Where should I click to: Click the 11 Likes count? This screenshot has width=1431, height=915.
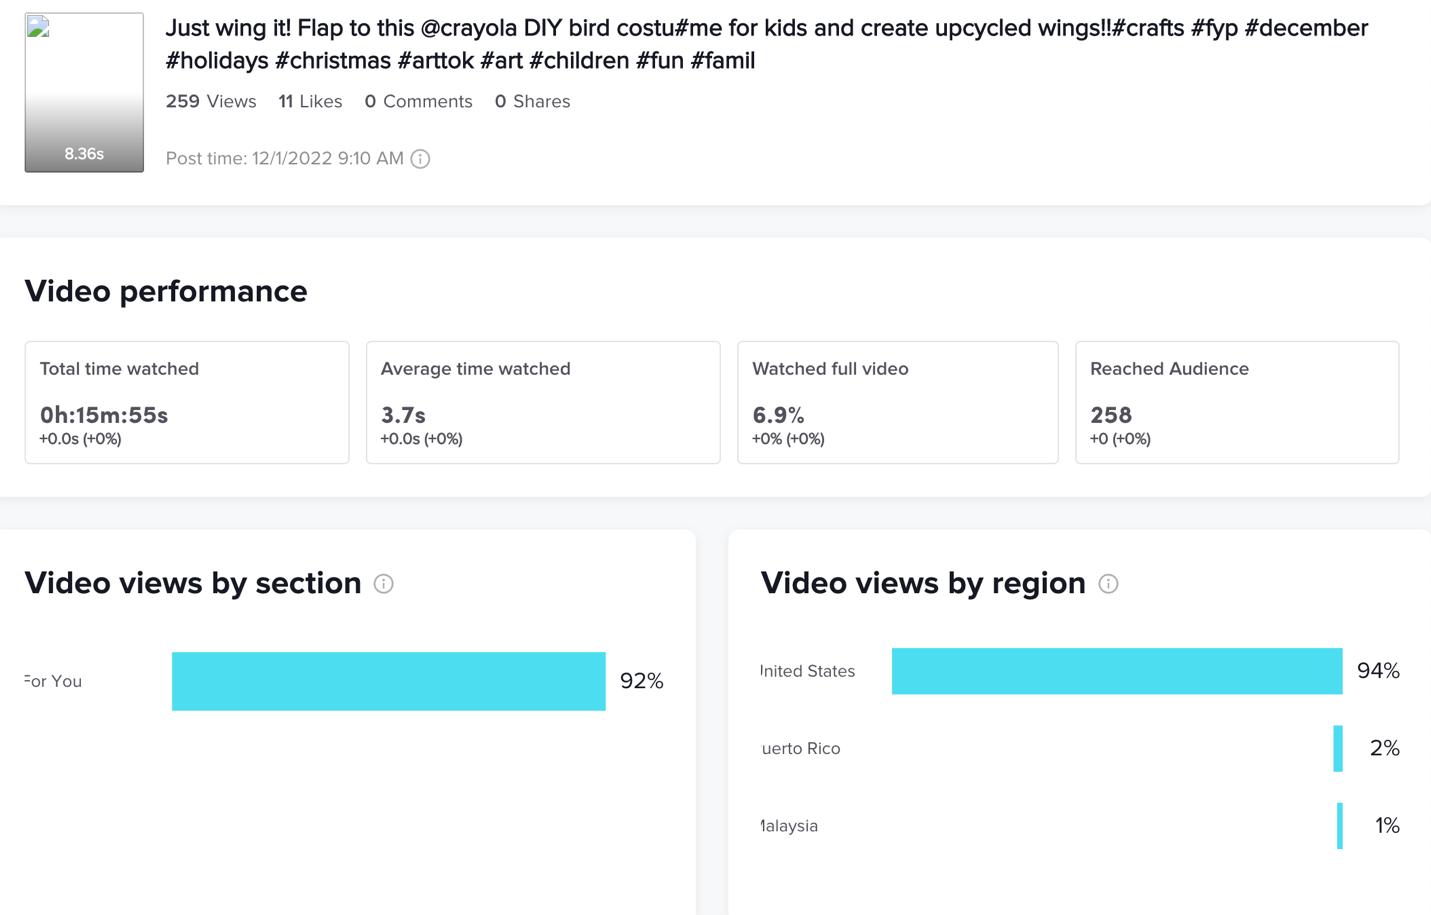click(310, 102)
